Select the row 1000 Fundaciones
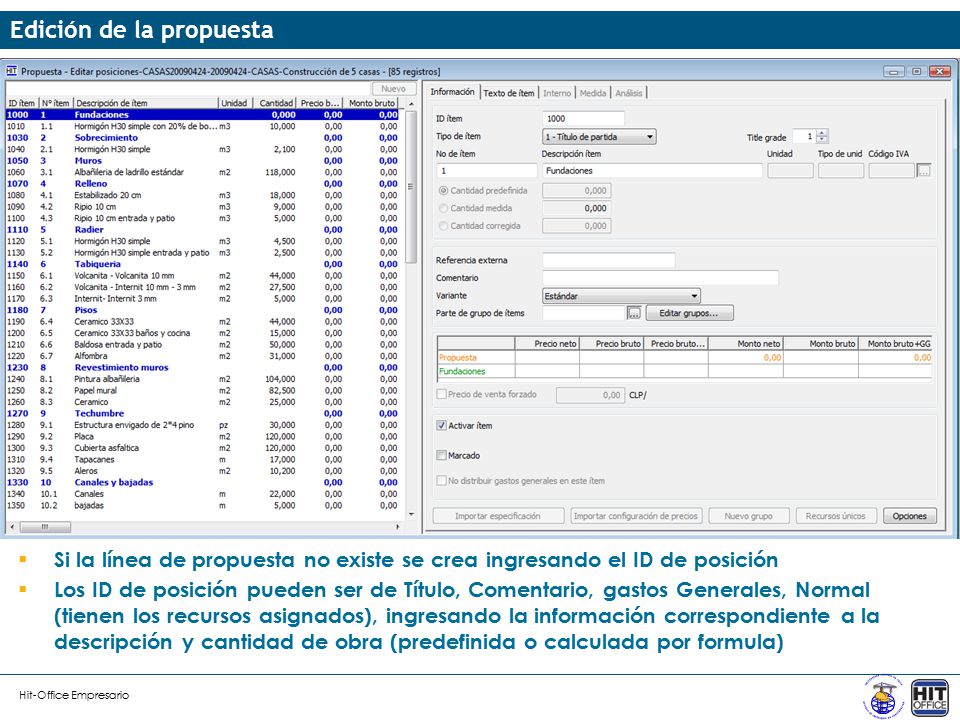This screenshot has width=960, height=720. point(202,114)
